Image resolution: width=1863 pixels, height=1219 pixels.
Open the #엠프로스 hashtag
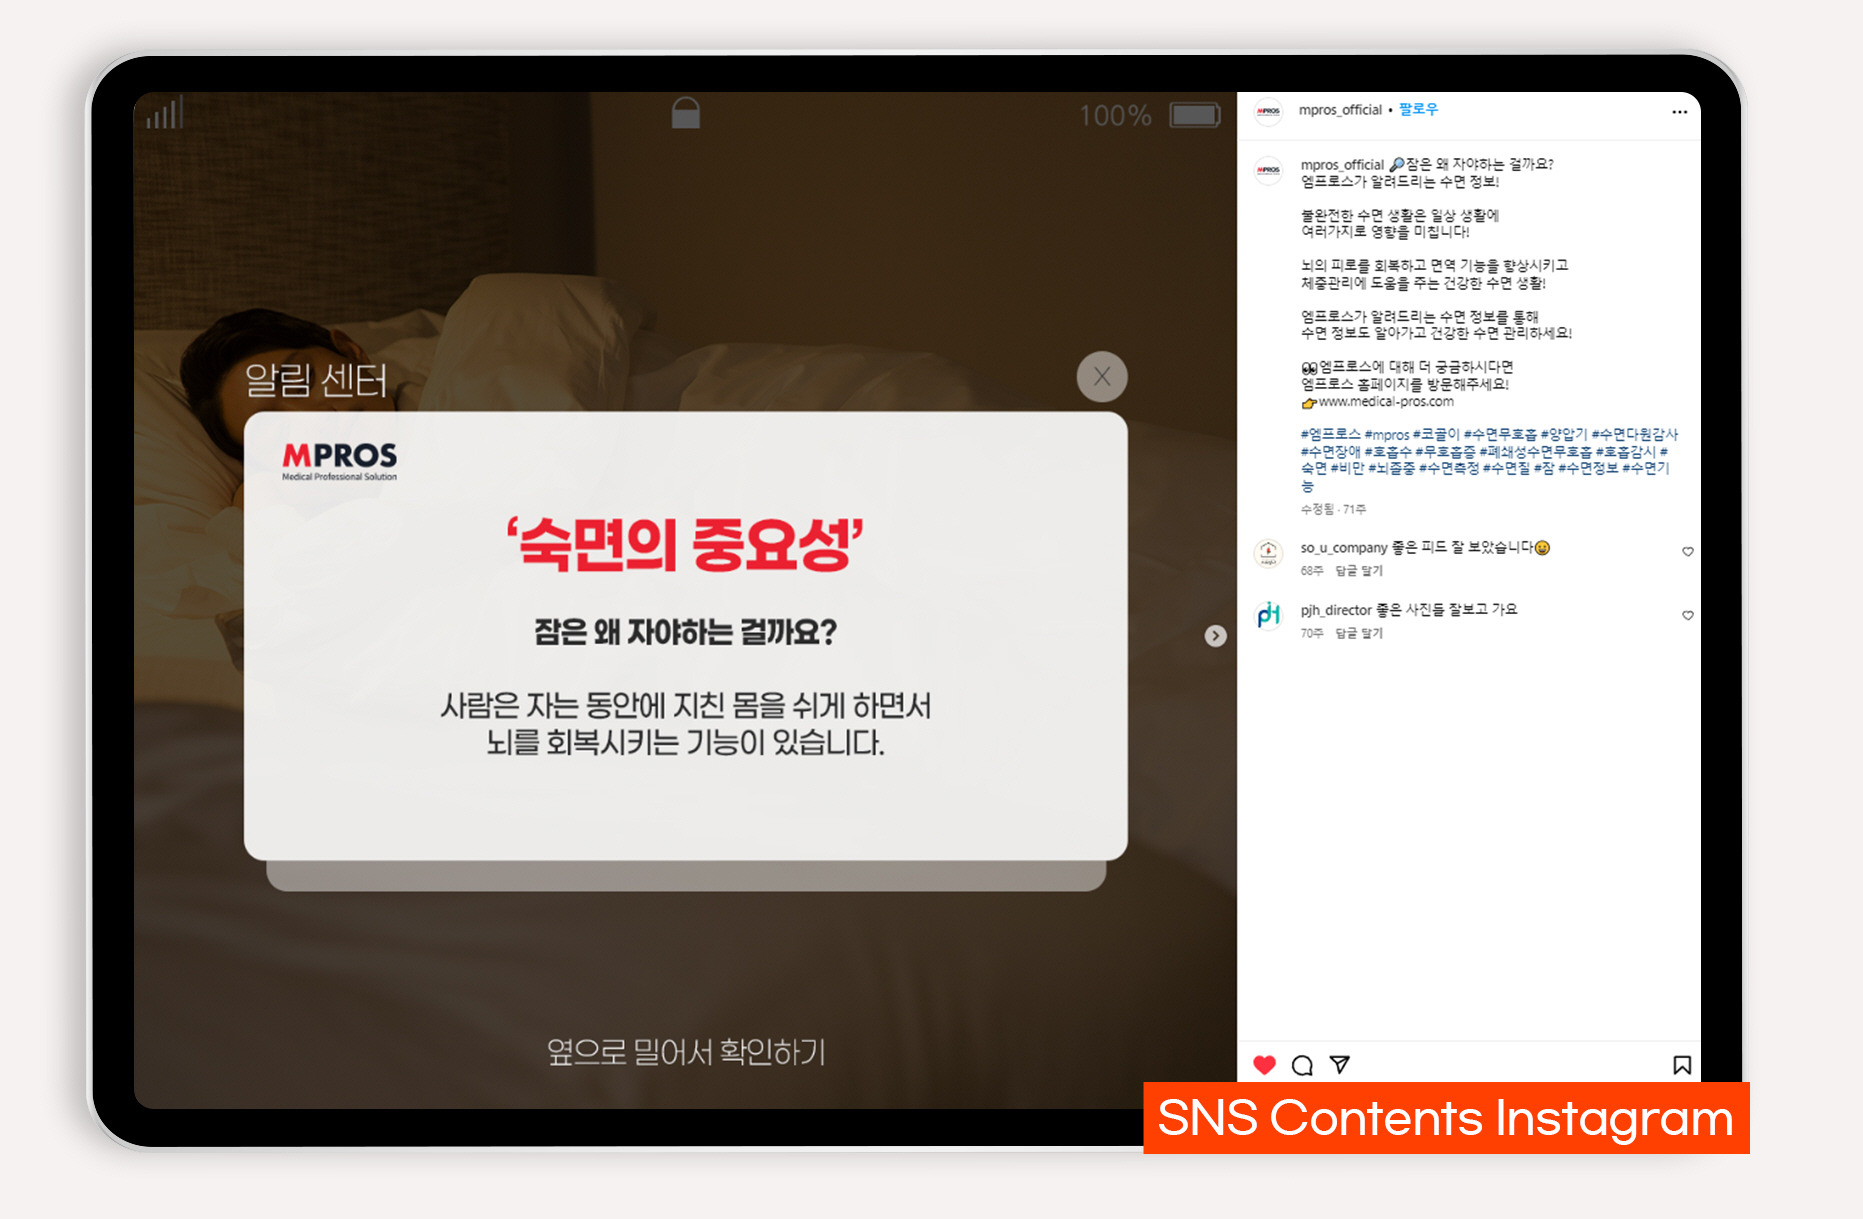1330,435
